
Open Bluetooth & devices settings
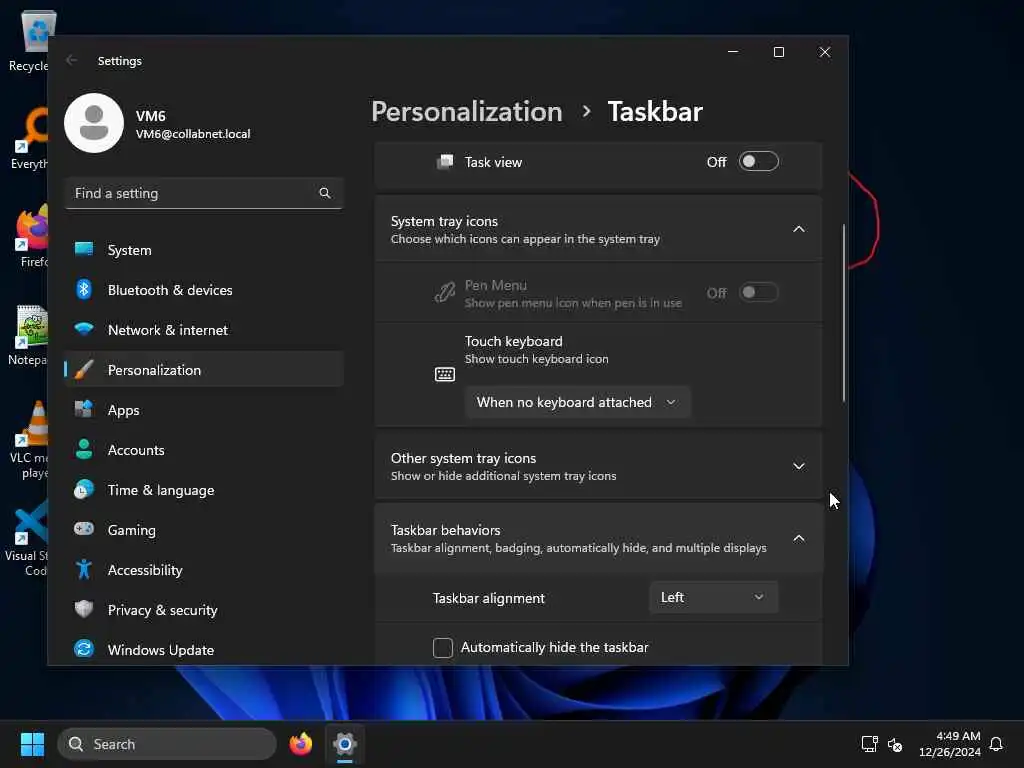[204, 290]
